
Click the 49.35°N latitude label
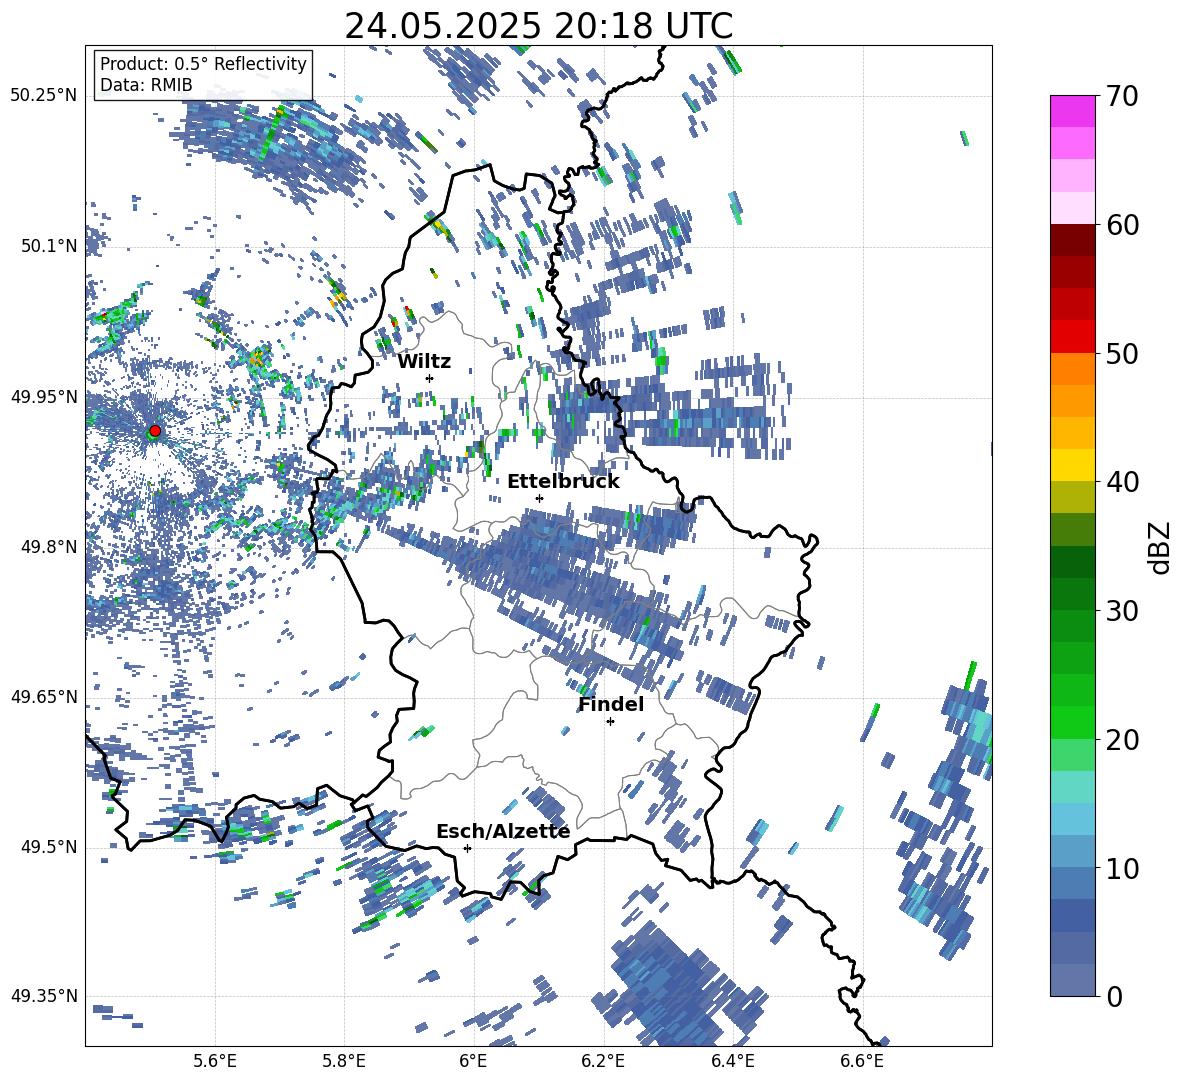click(x=44, y=996)
